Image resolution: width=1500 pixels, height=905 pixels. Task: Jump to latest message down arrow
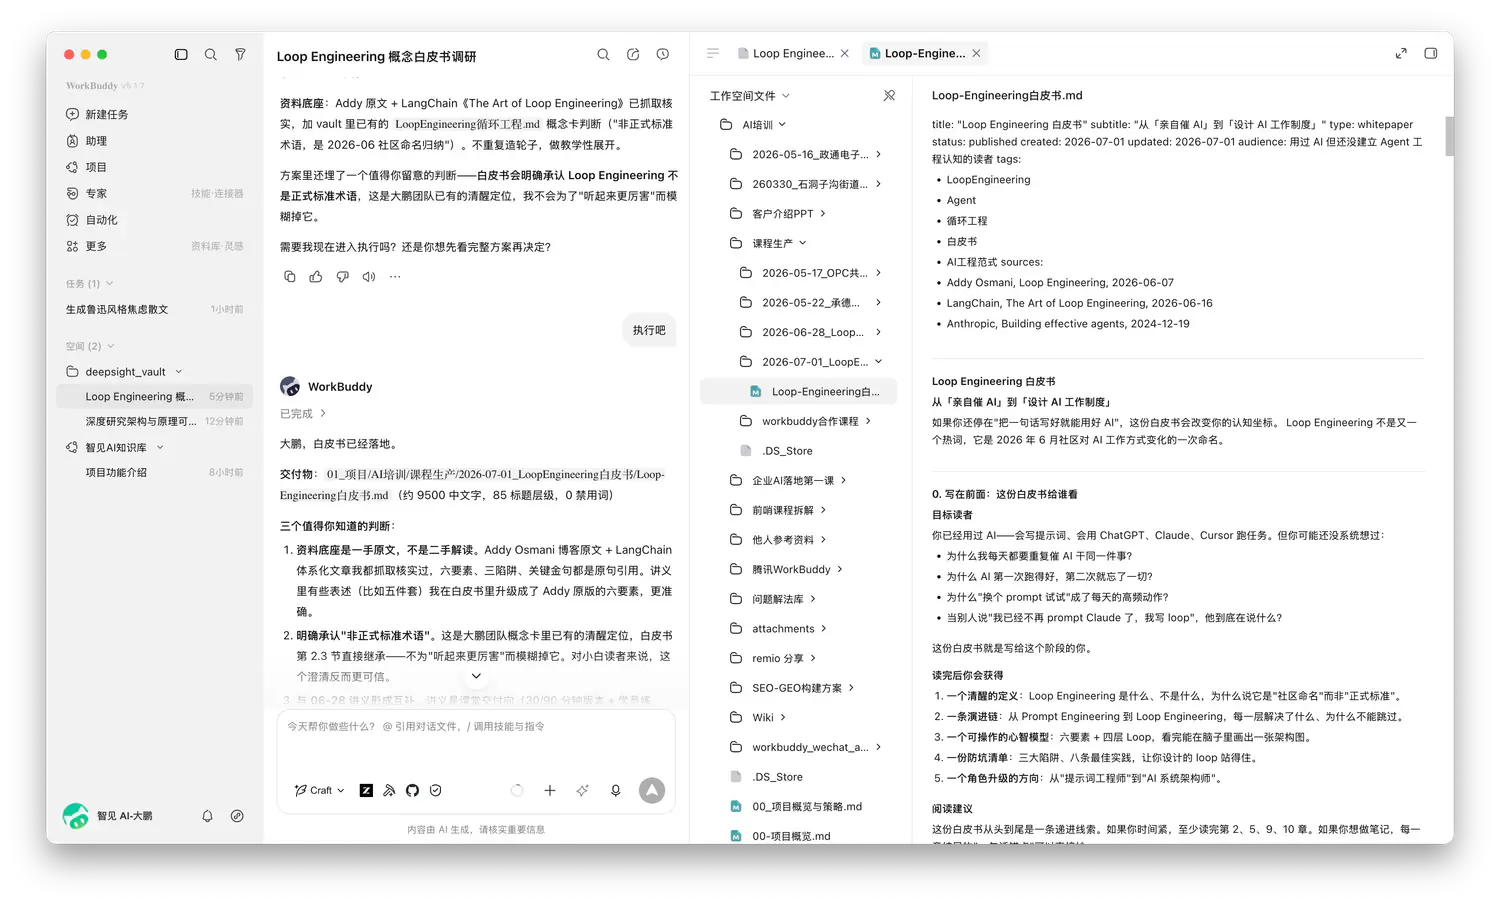[477, 677]
